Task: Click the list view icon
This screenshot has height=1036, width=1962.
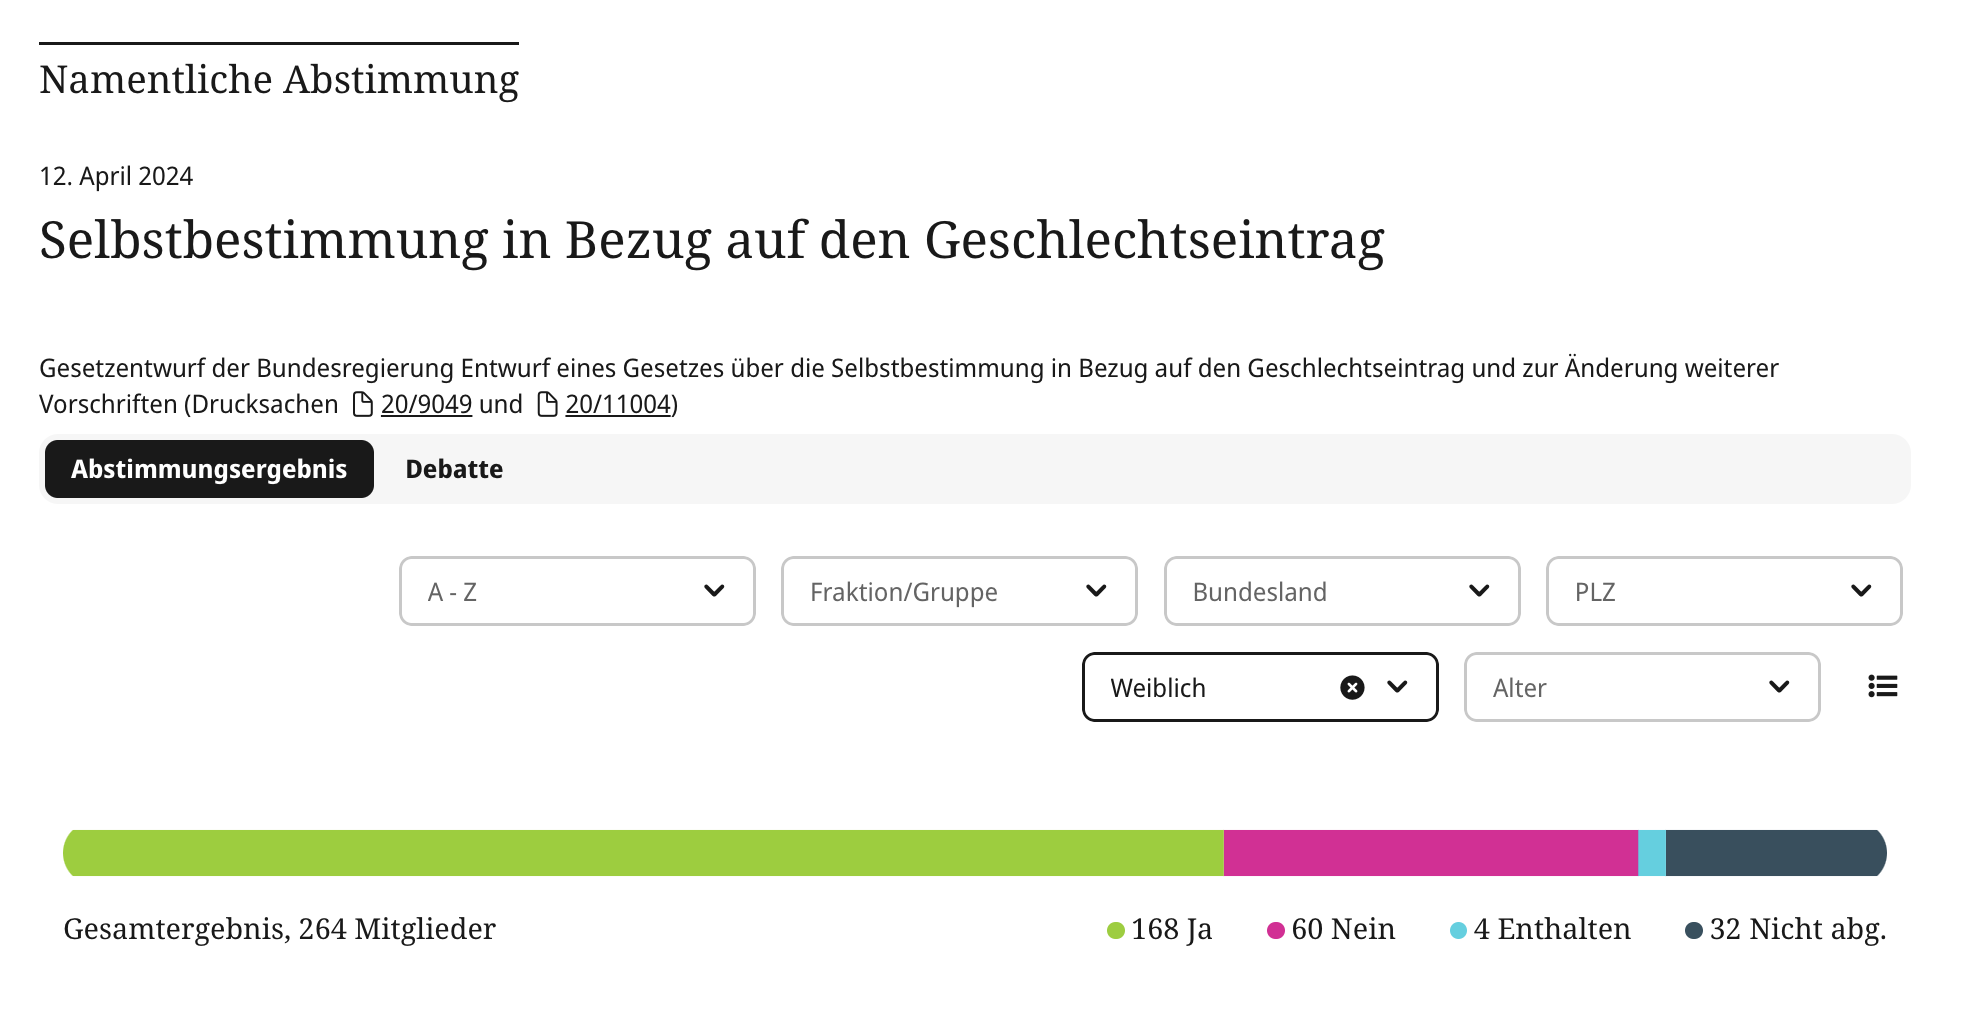Action: 1882,686
